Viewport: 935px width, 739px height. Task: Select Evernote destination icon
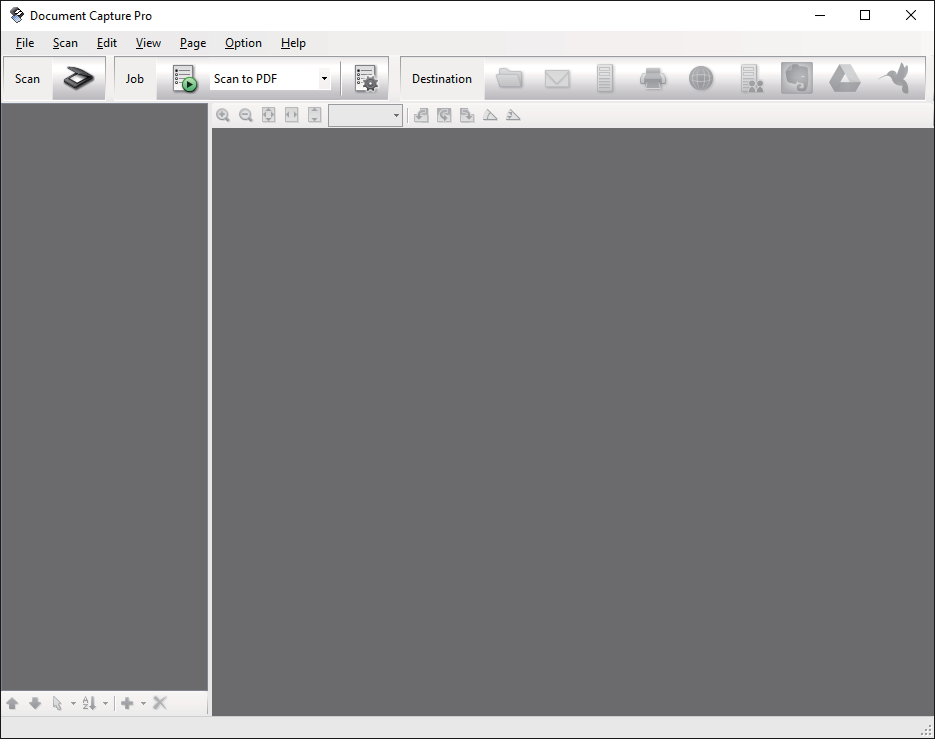click(797, 78)
